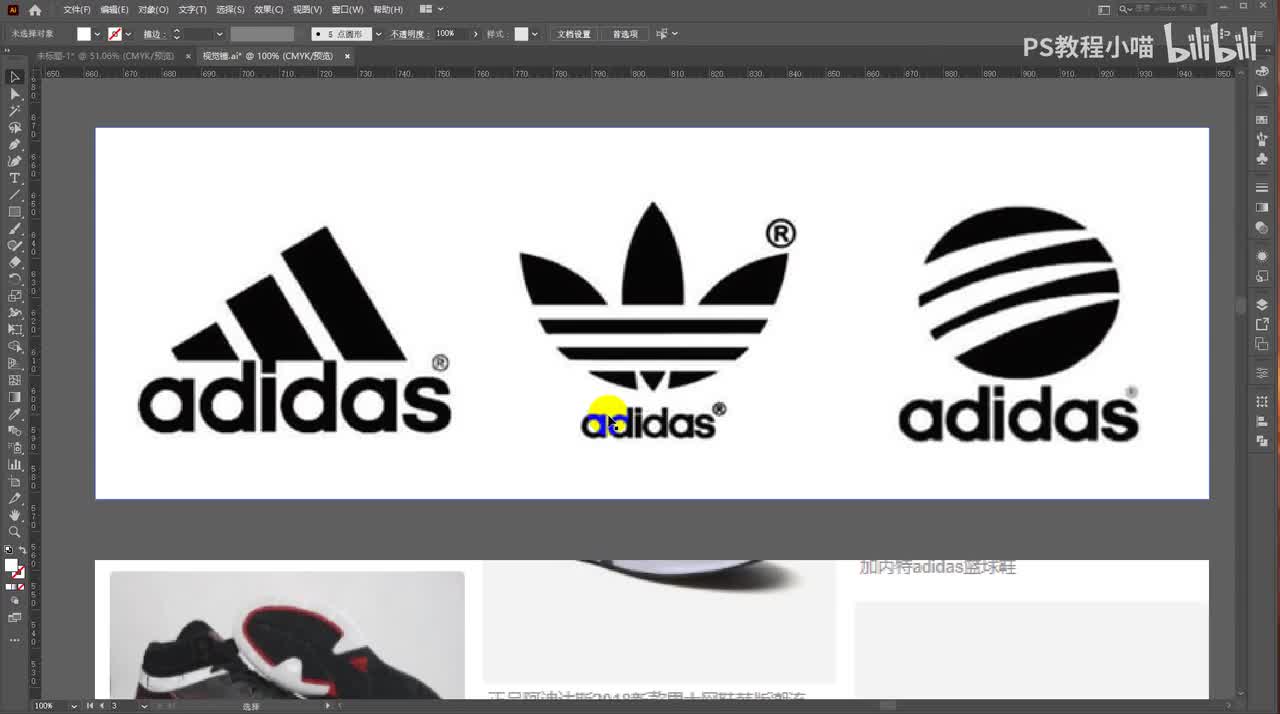Open the Layers panel icon
The image size is (1280, 714).
[x=1262, y=305]
